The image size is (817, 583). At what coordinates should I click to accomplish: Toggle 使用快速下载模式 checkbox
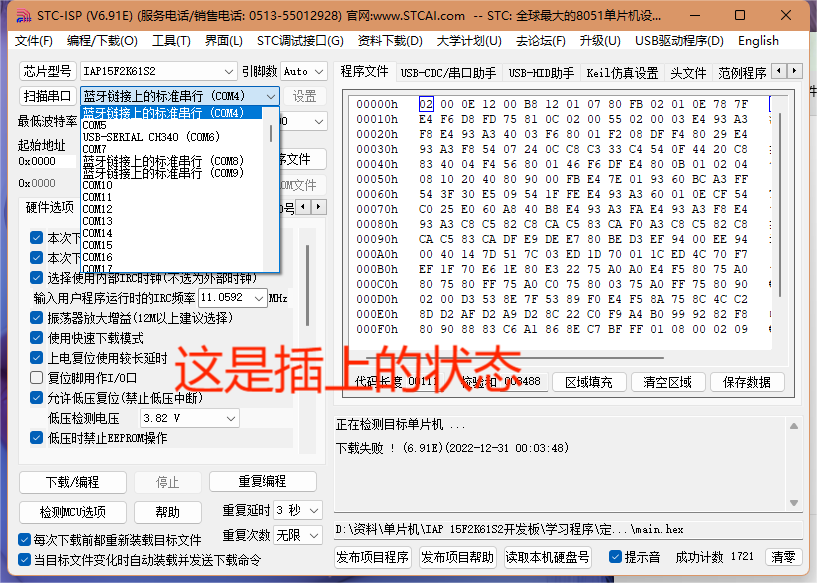[36, 338]
